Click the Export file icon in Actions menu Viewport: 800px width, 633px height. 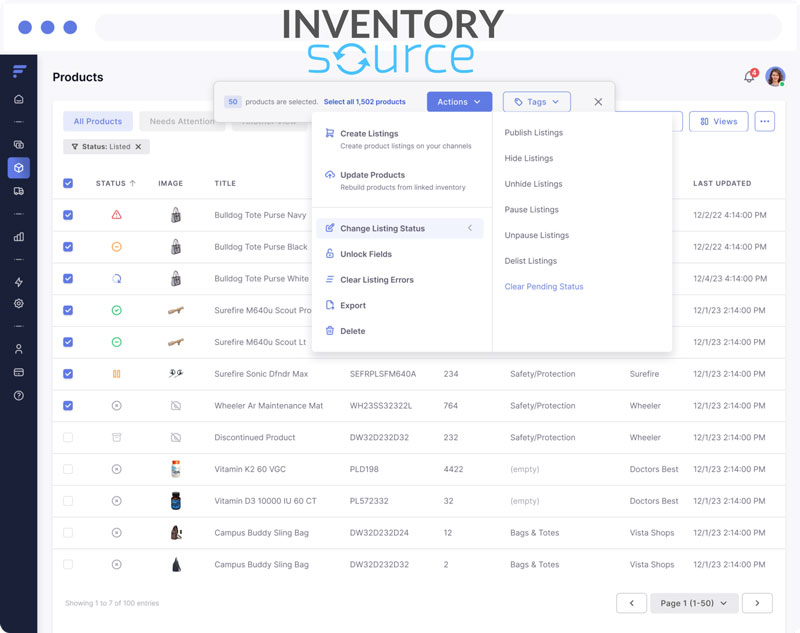[330, 305]
